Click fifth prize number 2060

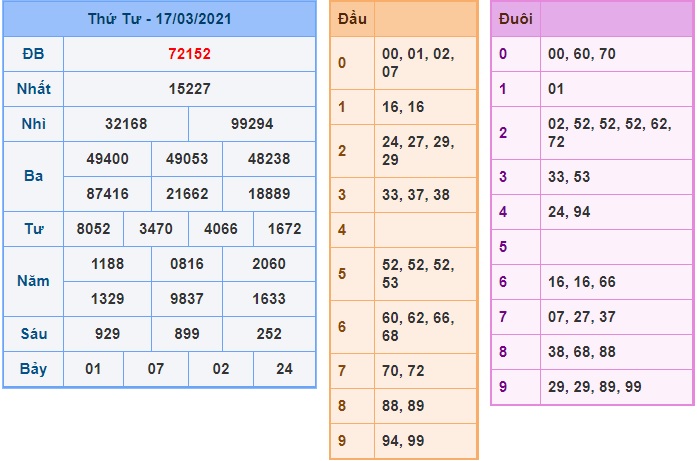click(269, 264)
